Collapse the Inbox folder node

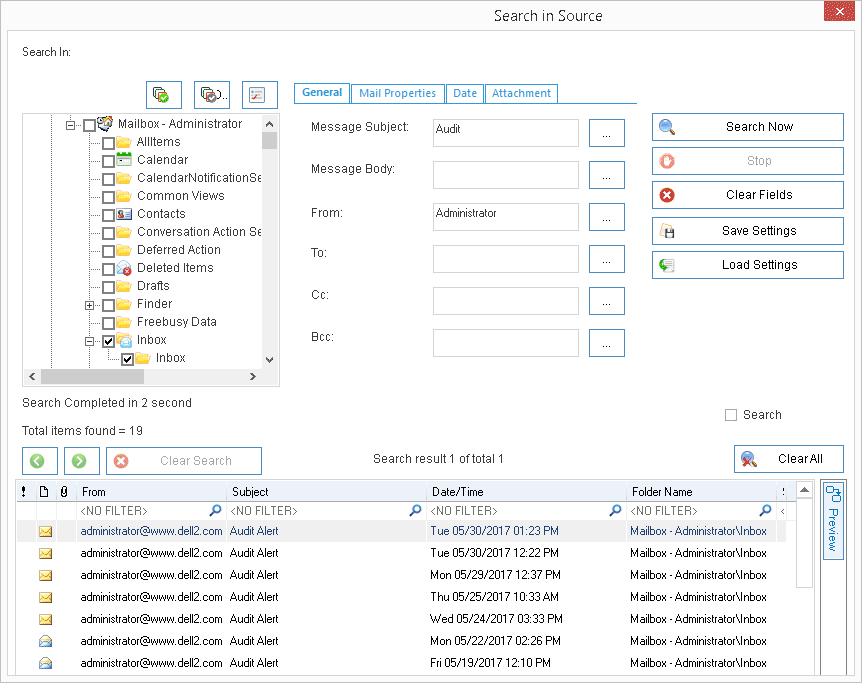click(x=90, y=342)
